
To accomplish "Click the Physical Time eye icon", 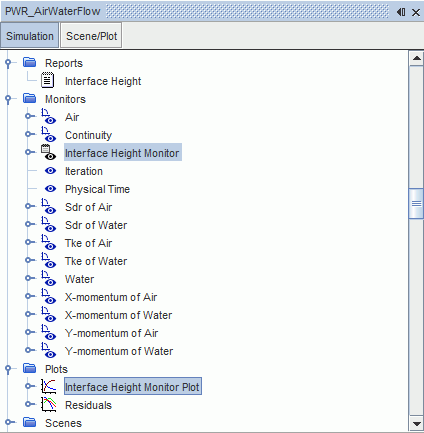I will (50, 189).
